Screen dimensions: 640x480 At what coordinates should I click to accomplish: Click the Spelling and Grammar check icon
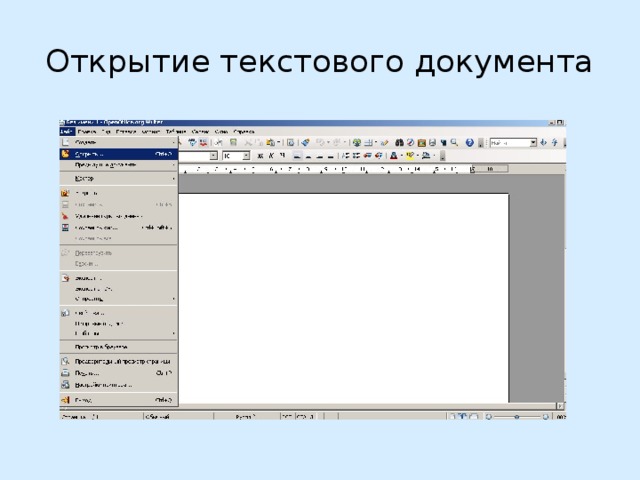coord(192,142)
